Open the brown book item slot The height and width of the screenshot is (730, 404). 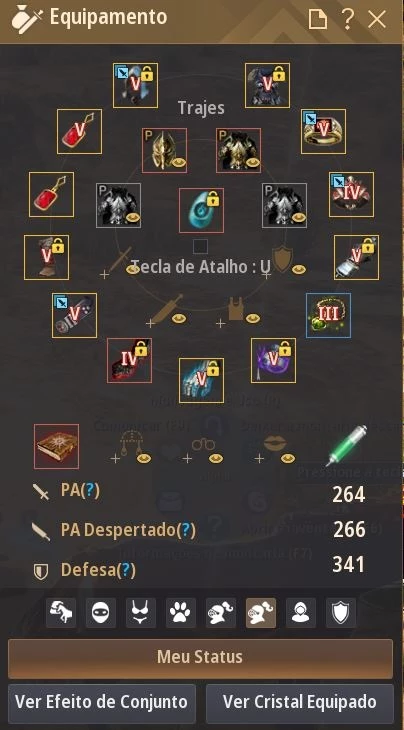(x=56, y=446)
